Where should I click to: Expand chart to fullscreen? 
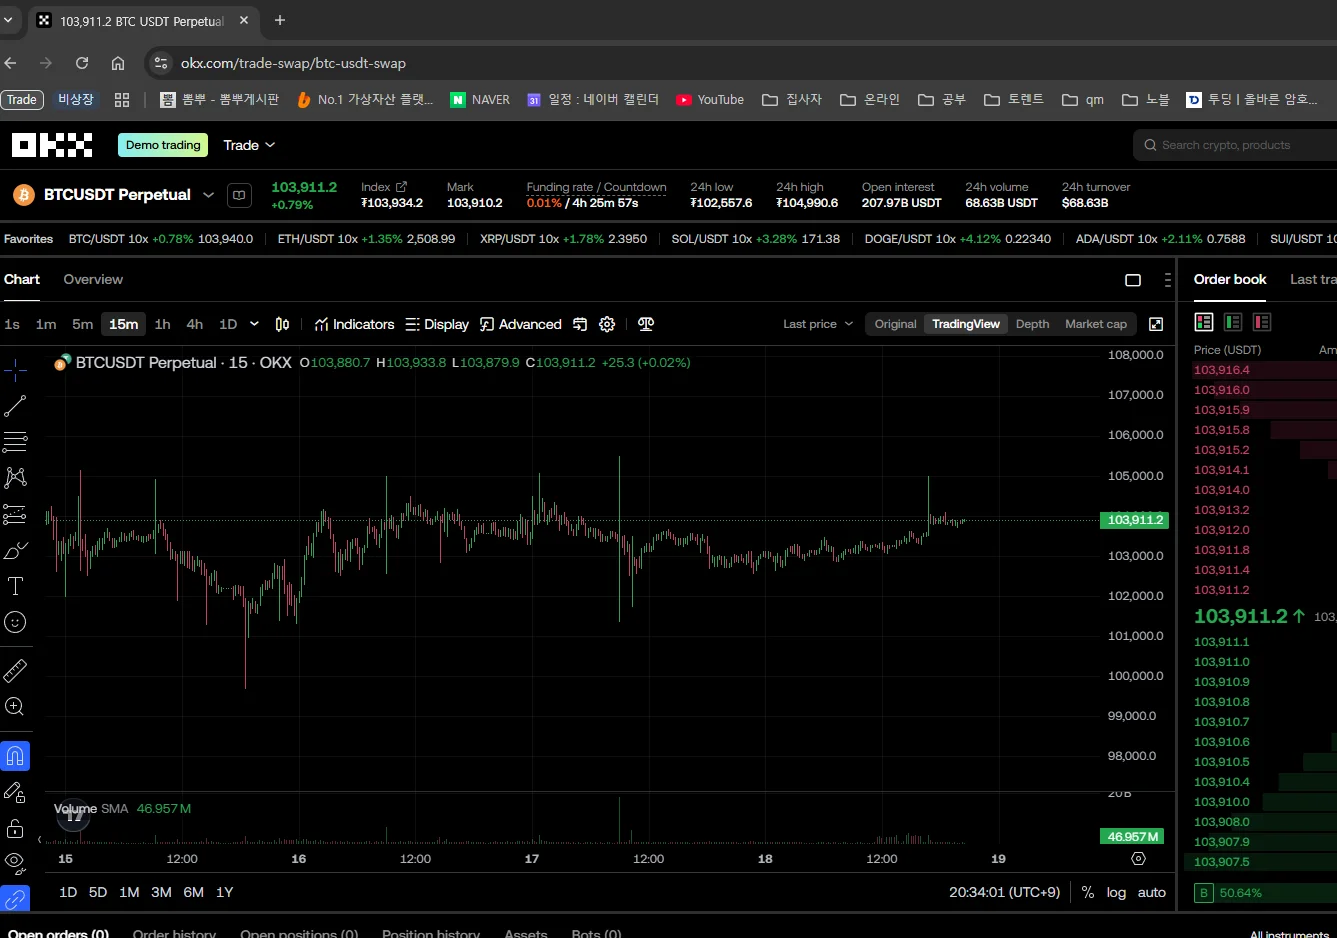point(1156,324)
